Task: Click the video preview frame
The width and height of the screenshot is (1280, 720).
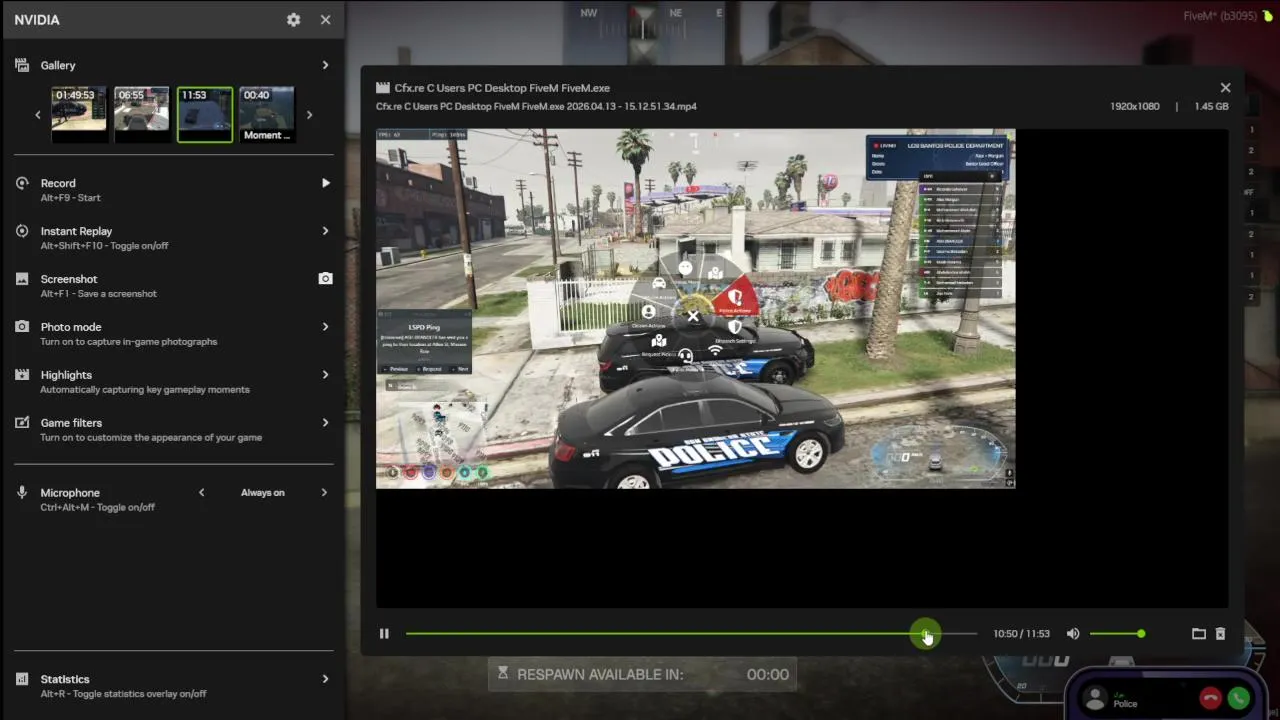Action: 695,308
